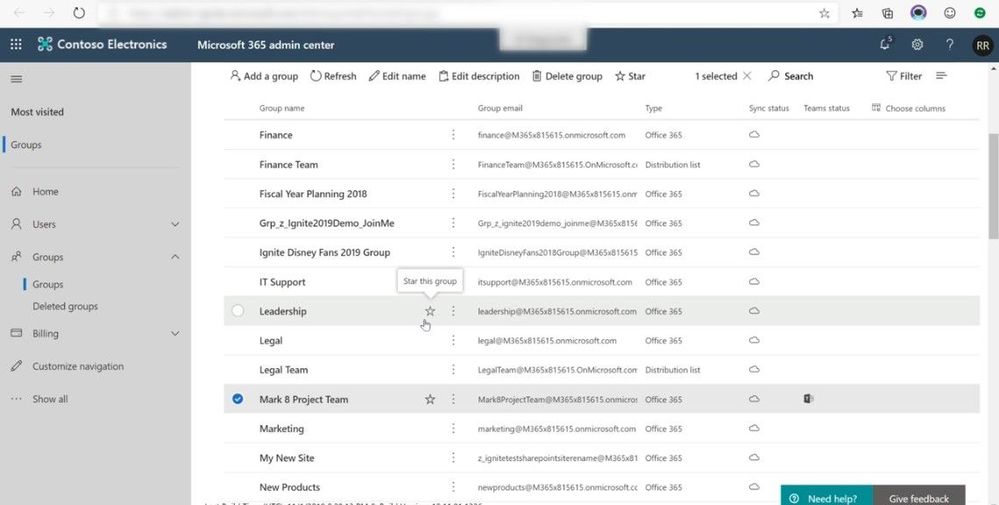This screenshot has width=999, height=505.
Task: Open more actions for Fiscal Year Planning 2018
Action: (453, 194)
